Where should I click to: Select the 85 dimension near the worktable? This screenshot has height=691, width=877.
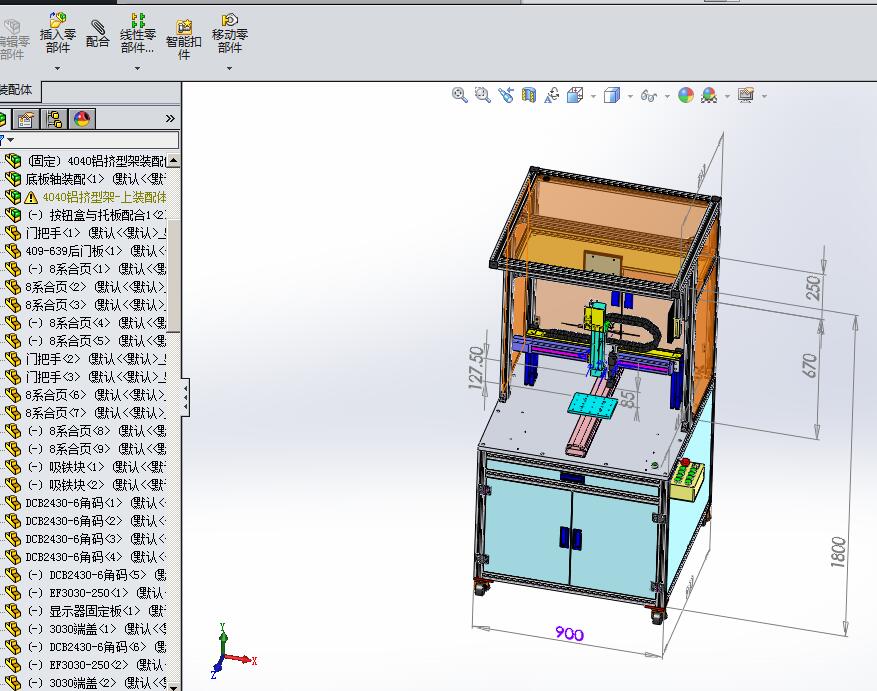pos(628,399)
